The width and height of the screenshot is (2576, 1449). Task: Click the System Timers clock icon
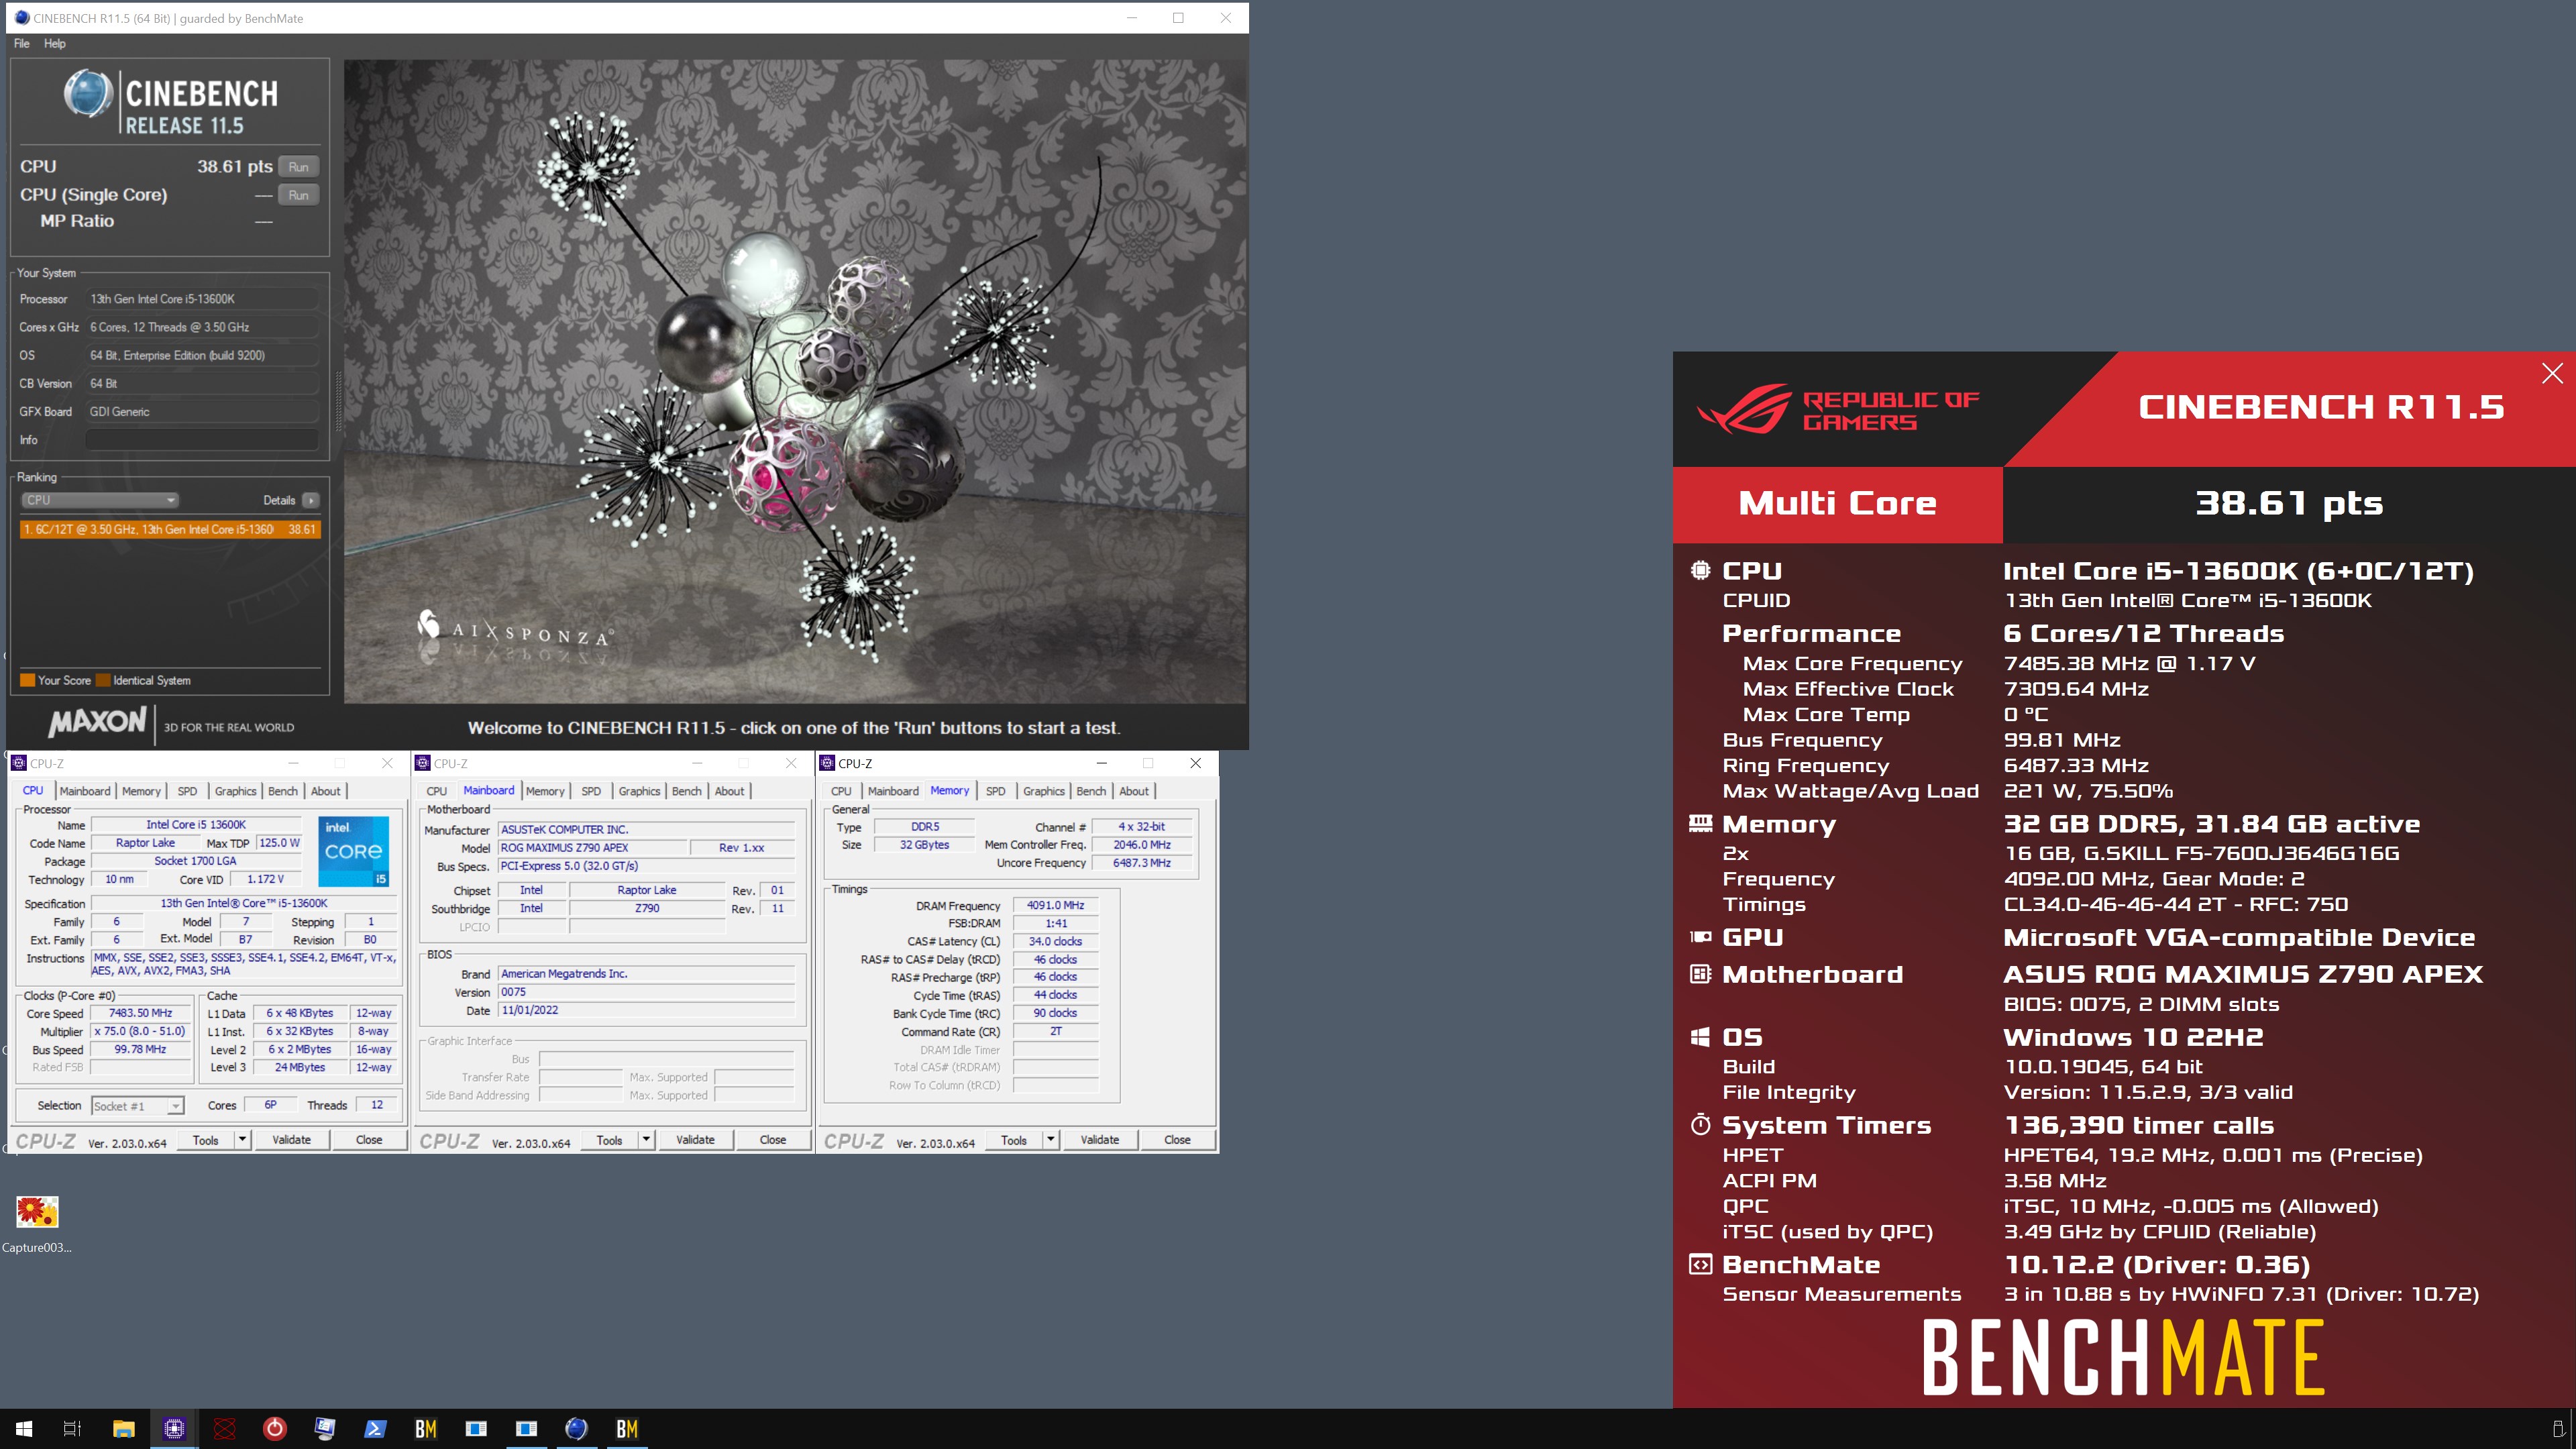[1700, 1124]
